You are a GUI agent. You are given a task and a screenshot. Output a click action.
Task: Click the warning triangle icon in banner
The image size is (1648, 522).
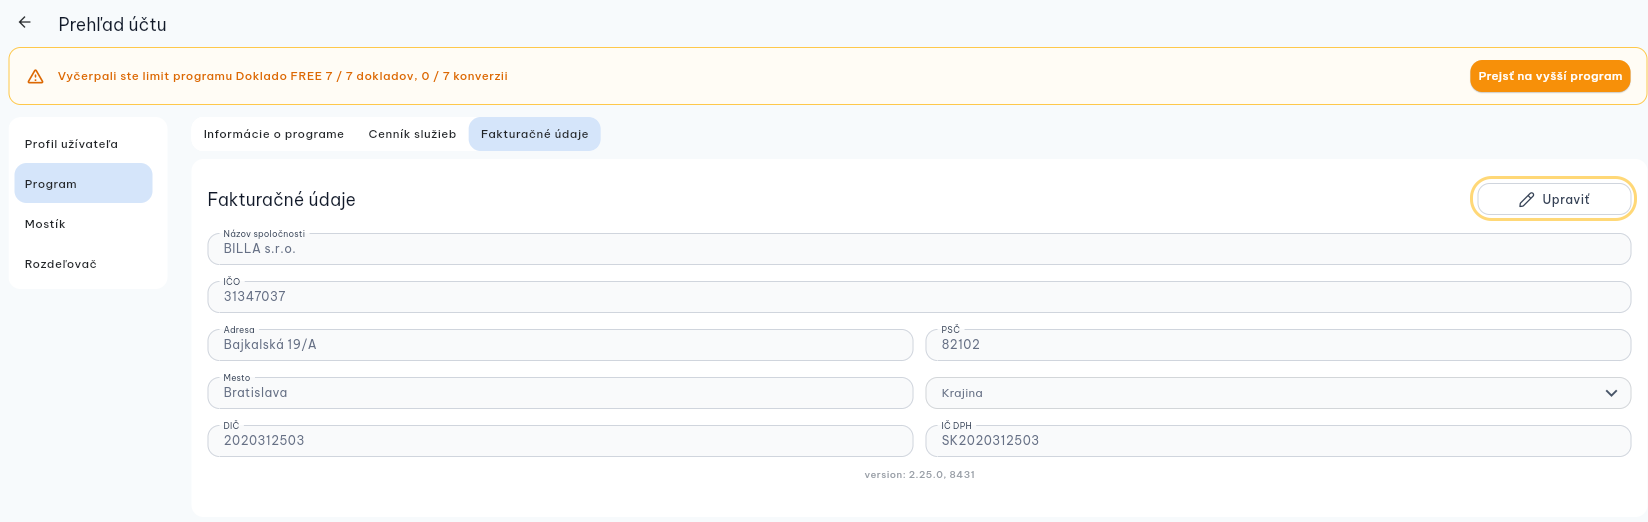35,76
